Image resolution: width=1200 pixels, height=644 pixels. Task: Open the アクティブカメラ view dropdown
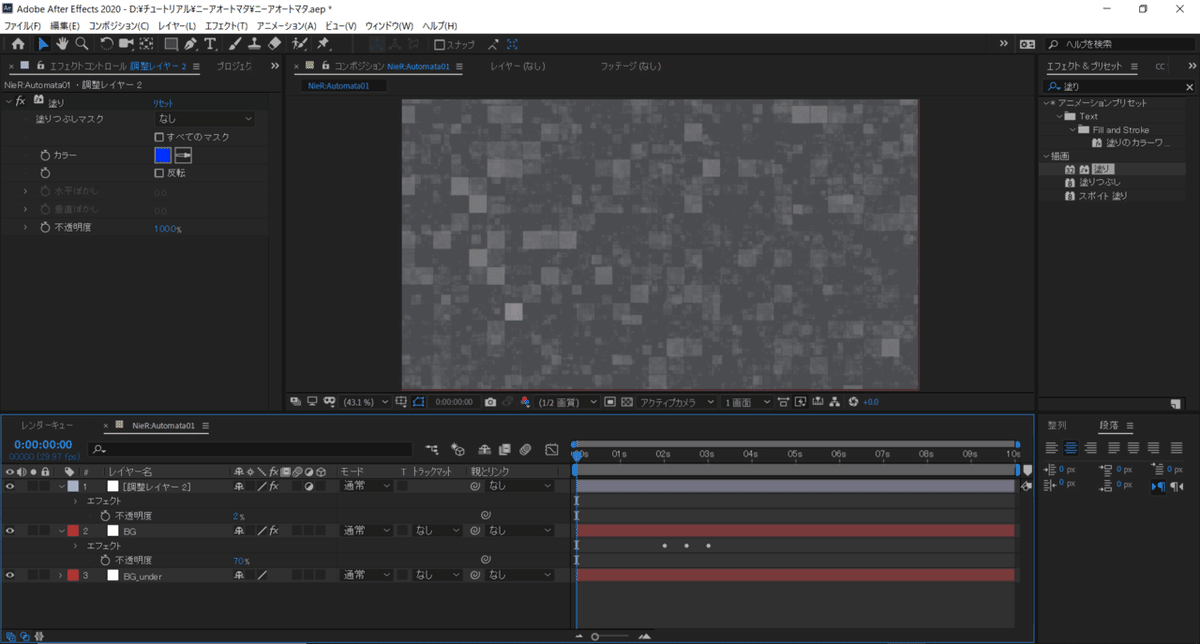click(x=677, y=401)
